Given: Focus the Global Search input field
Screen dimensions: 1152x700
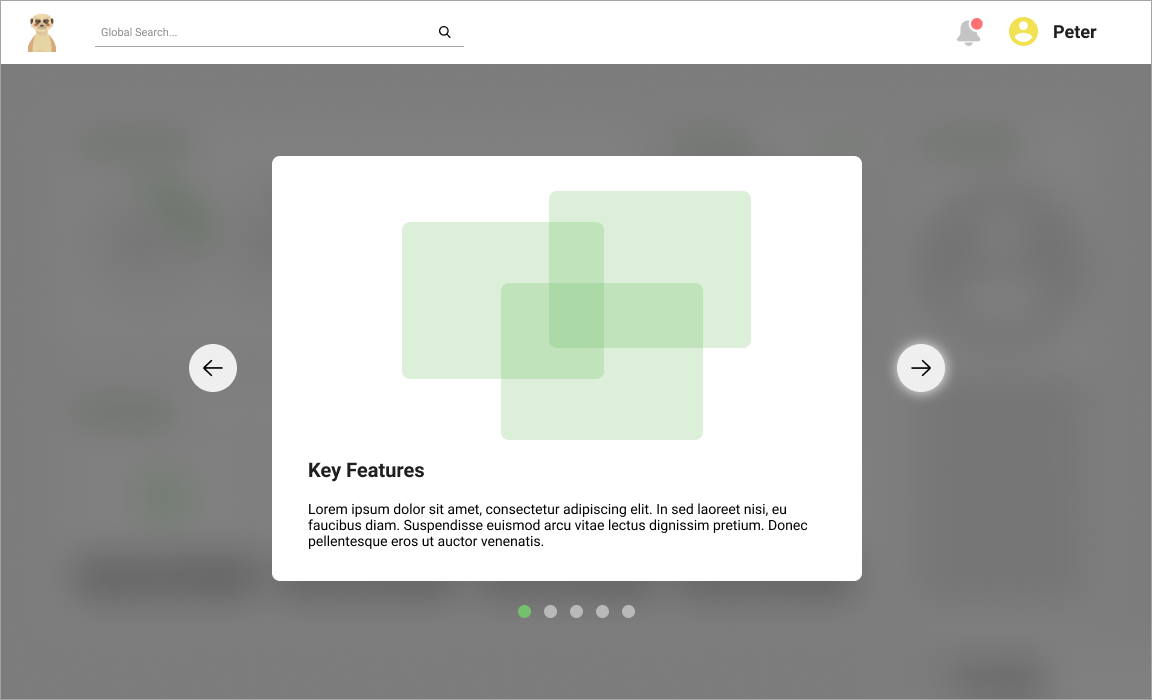Looking at the screenshot, I should [260, 32].
